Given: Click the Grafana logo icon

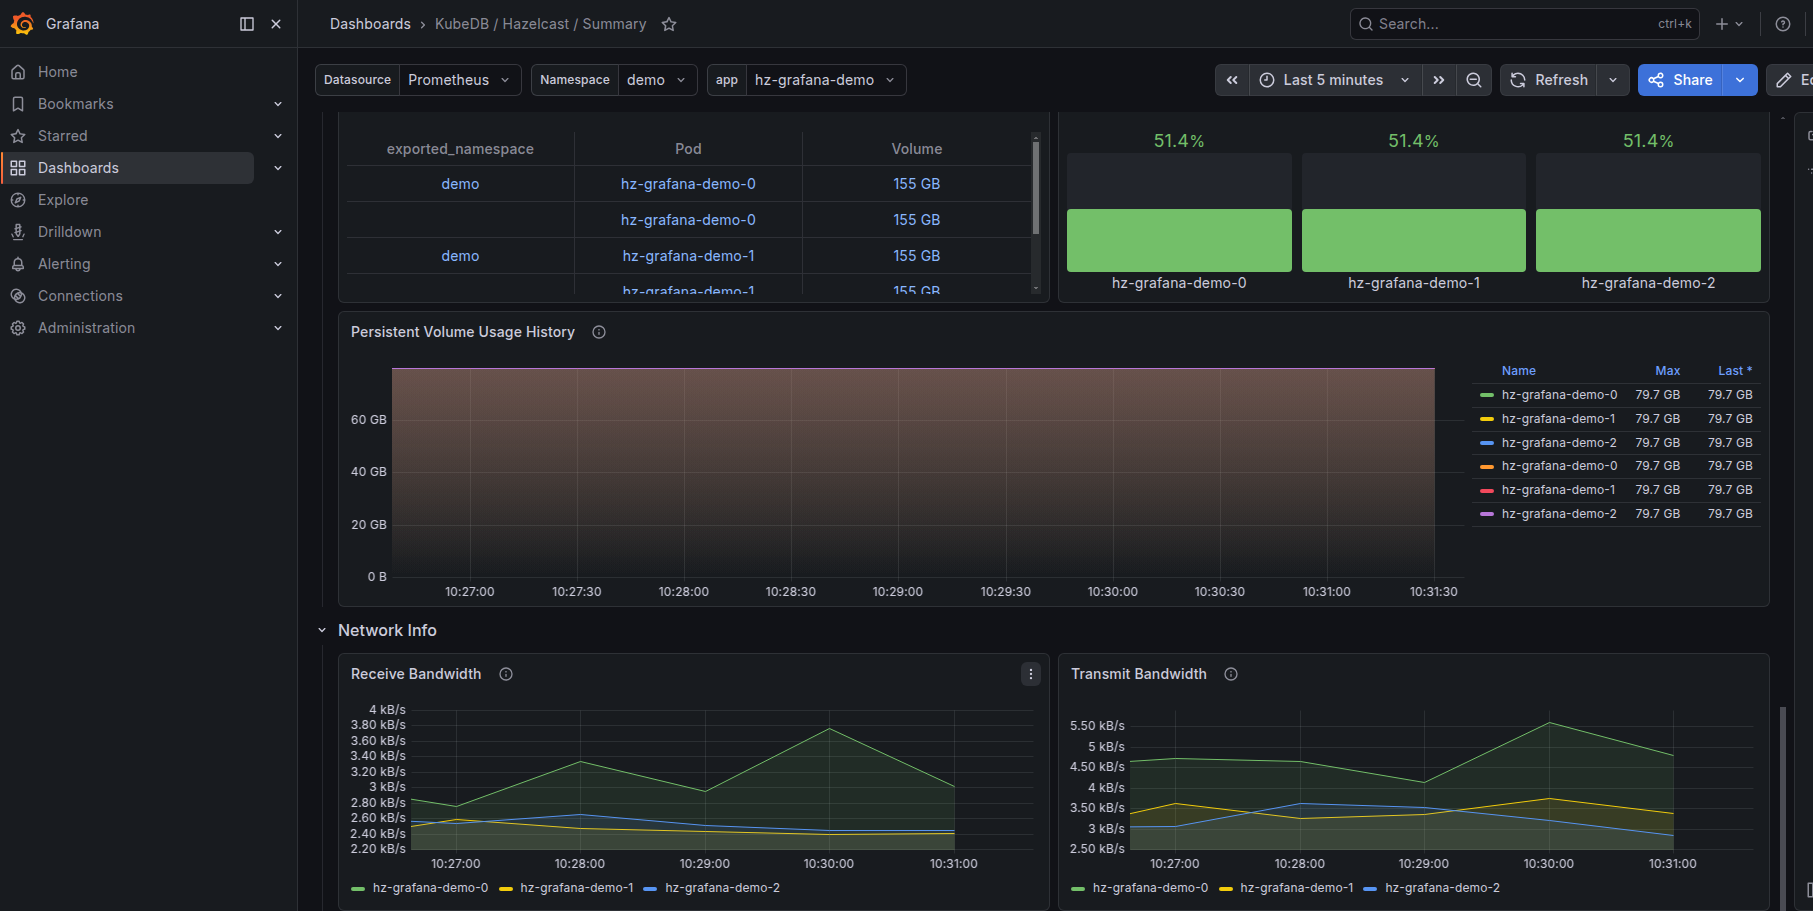Looking at the screenshot, I should tap(22, 24).
